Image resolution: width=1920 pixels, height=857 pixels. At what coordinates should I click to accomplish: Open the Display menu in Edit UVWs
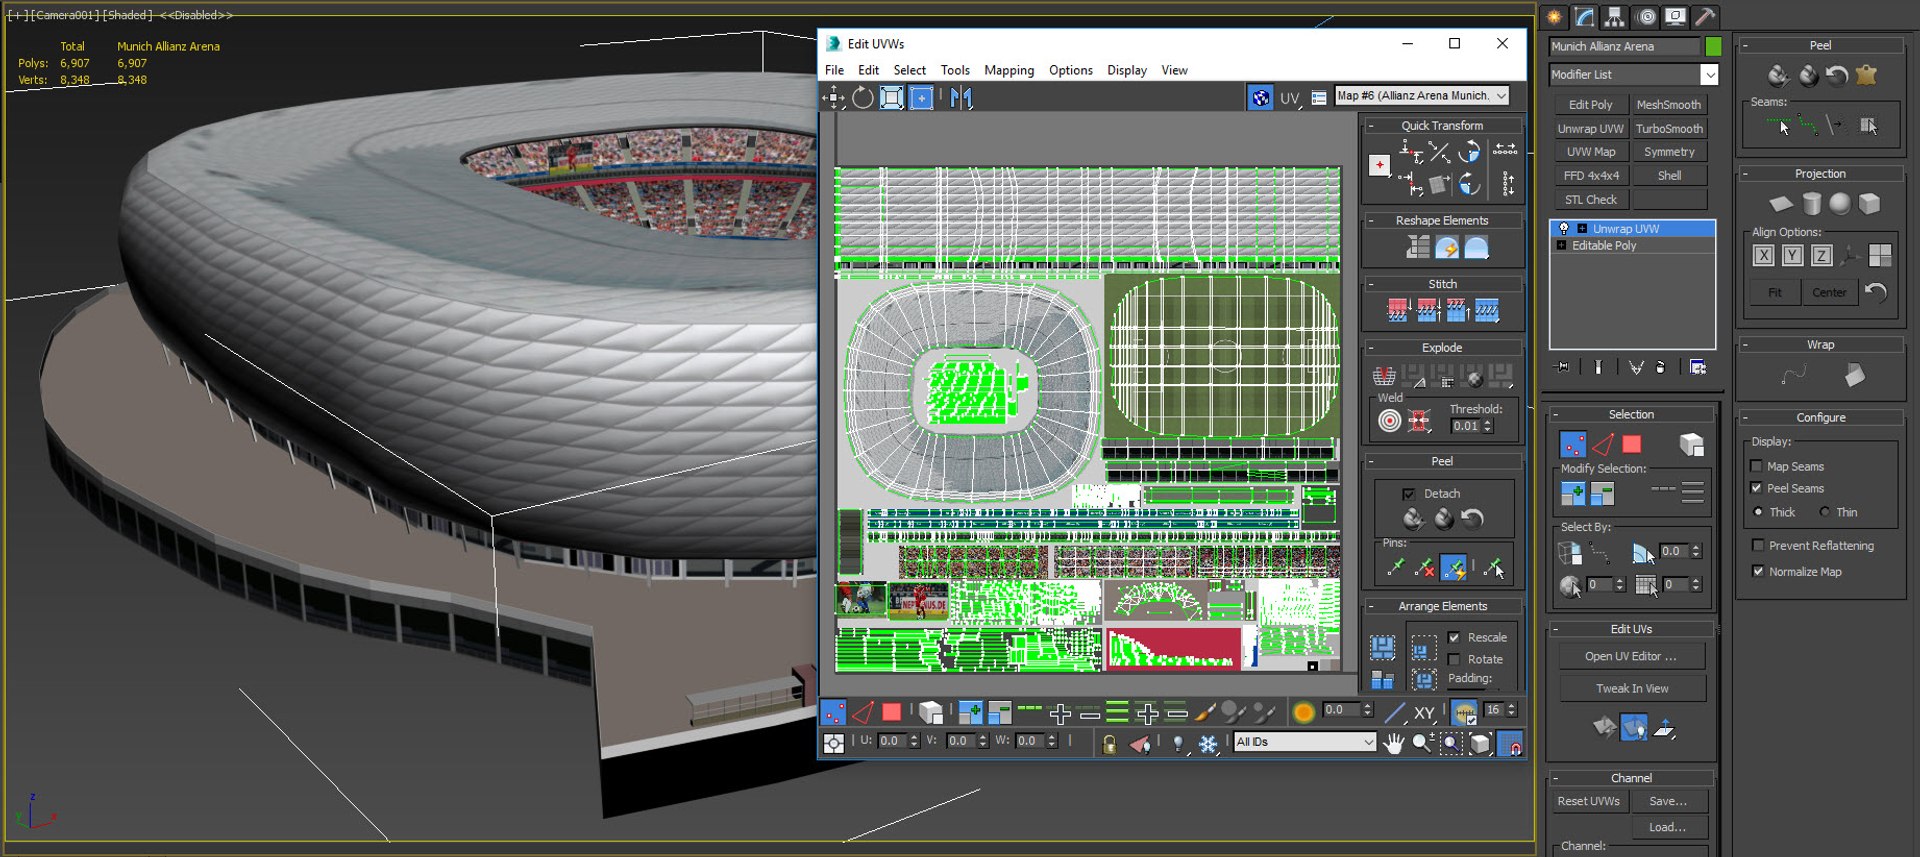click(x=1127, y=70)
